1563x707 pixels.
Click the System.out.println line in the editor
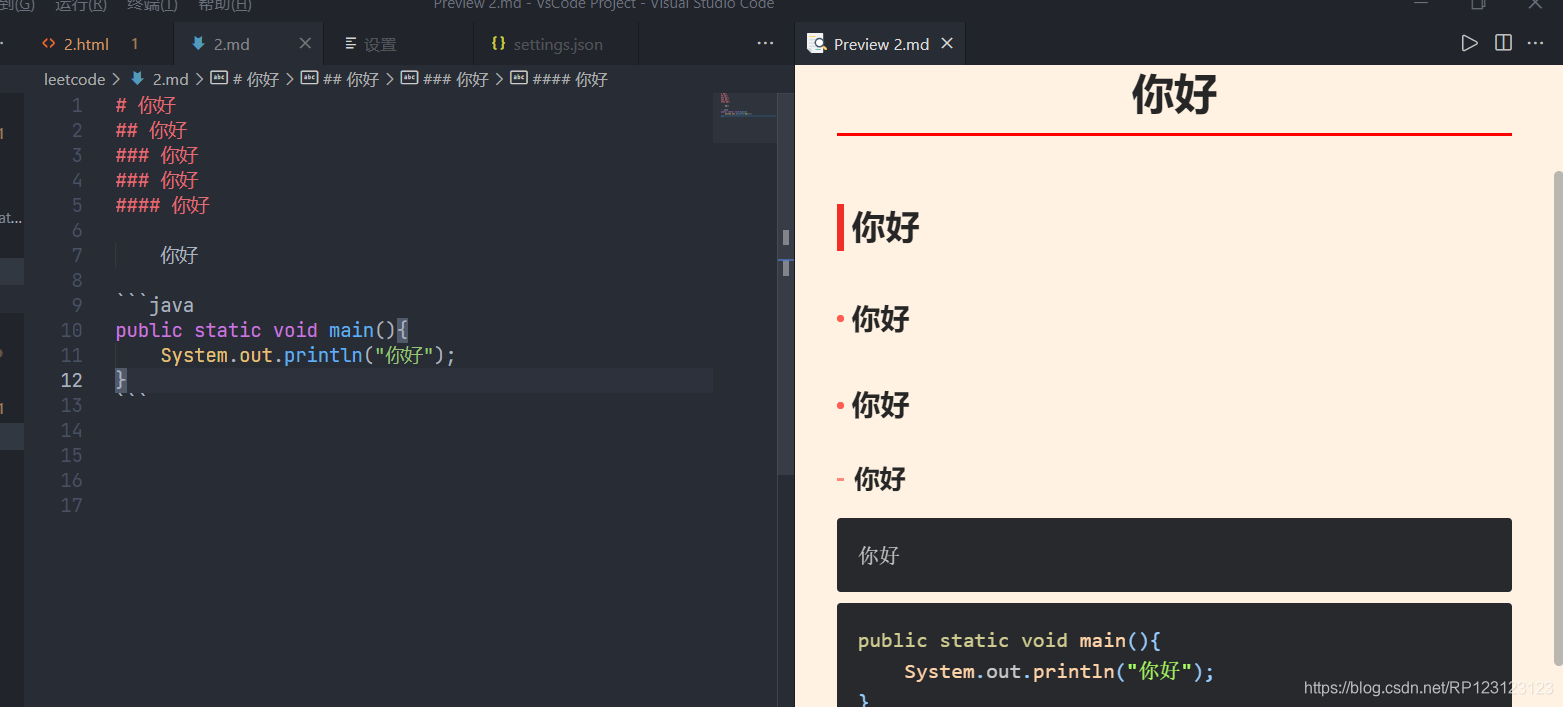coord(308,355)
